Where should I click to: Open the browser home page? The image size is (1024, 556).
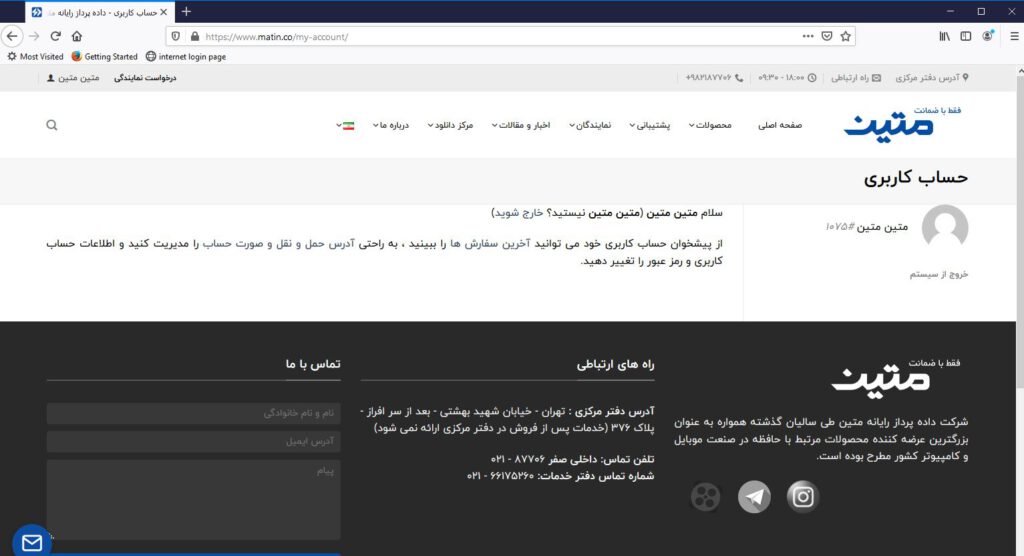tap(77, 37)
